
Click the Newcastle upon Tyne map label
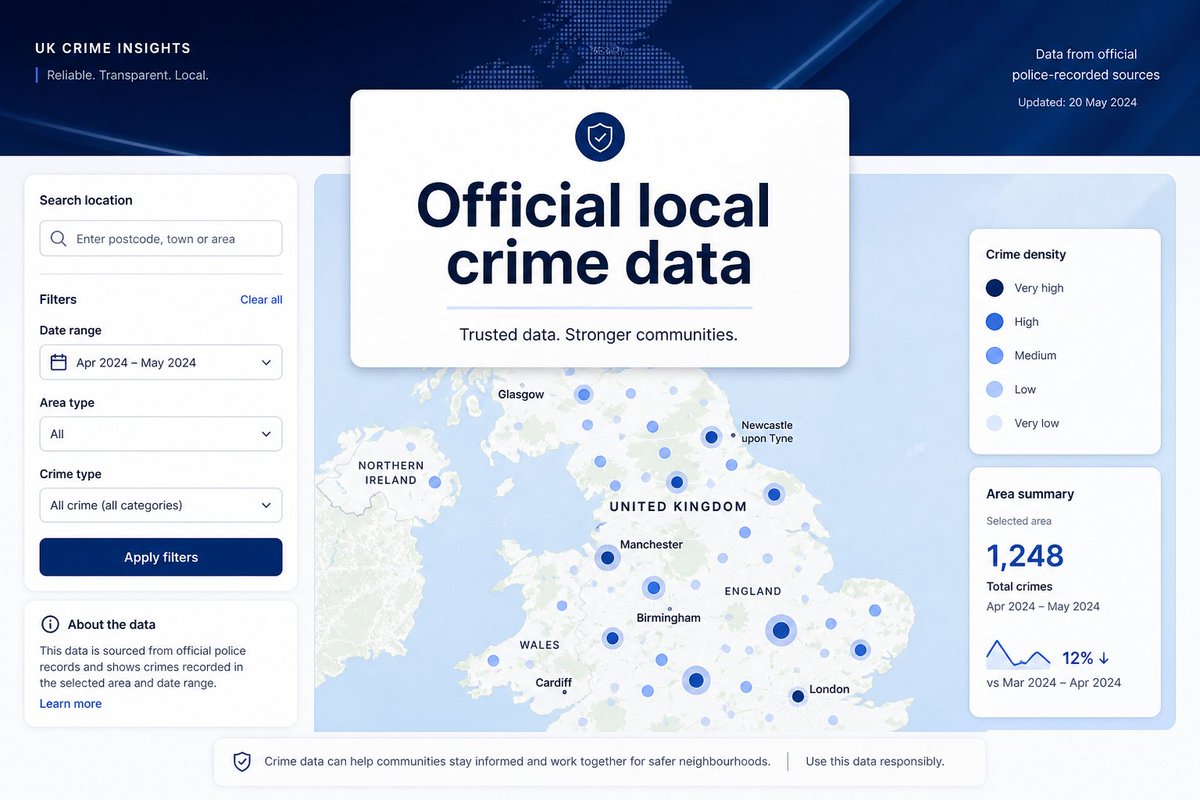click(x=767, y=432)
